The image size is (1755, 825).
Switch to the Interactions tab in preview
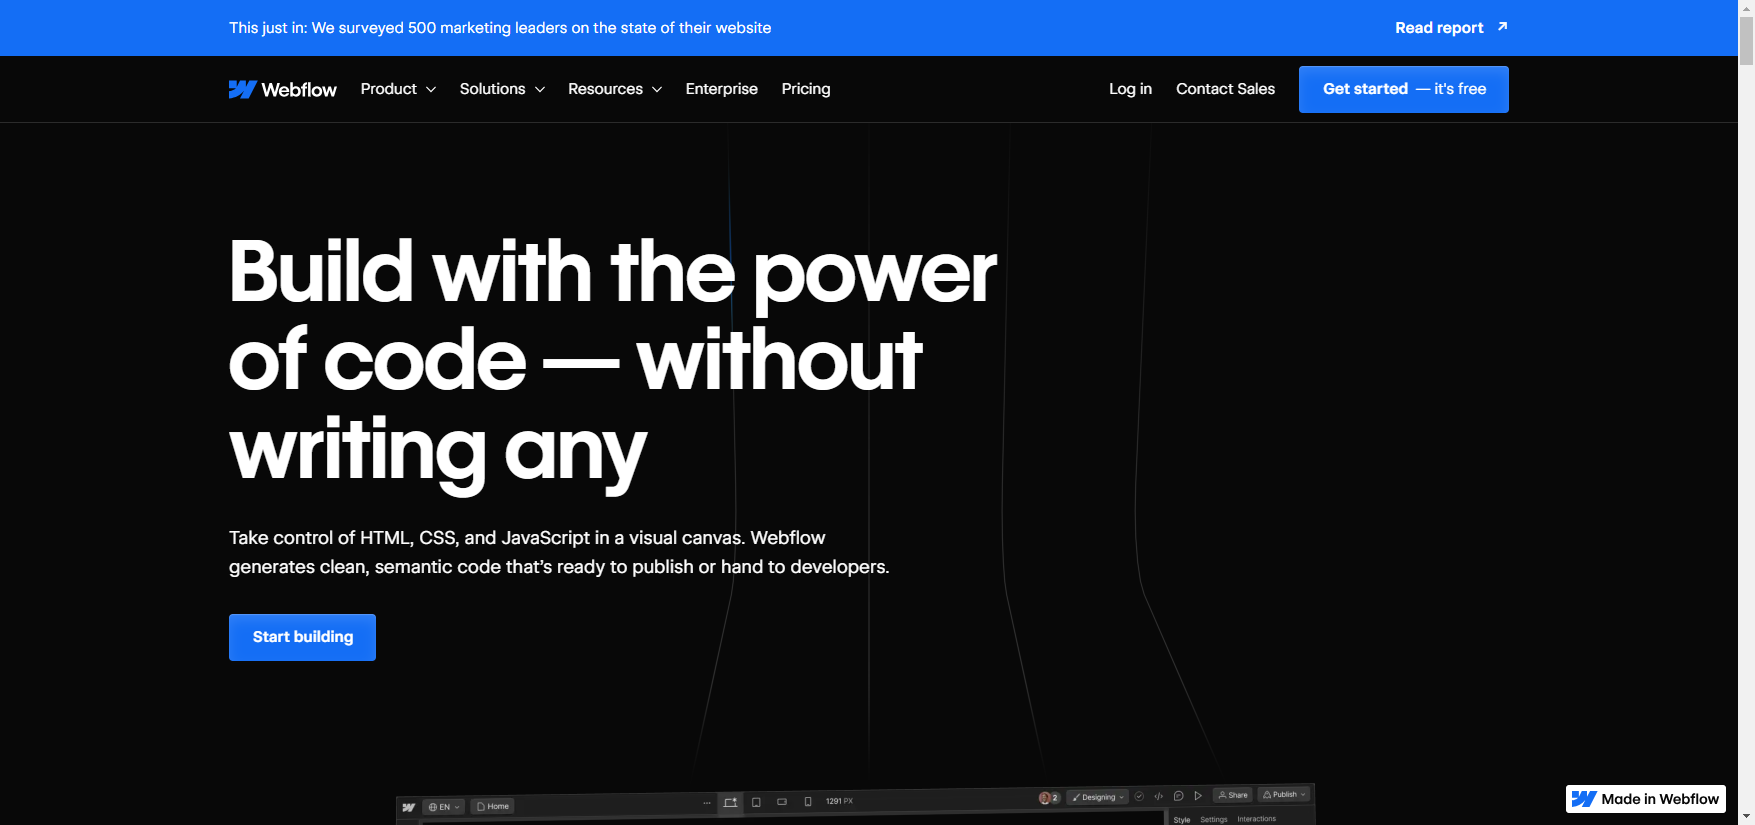click(1257, 819)
